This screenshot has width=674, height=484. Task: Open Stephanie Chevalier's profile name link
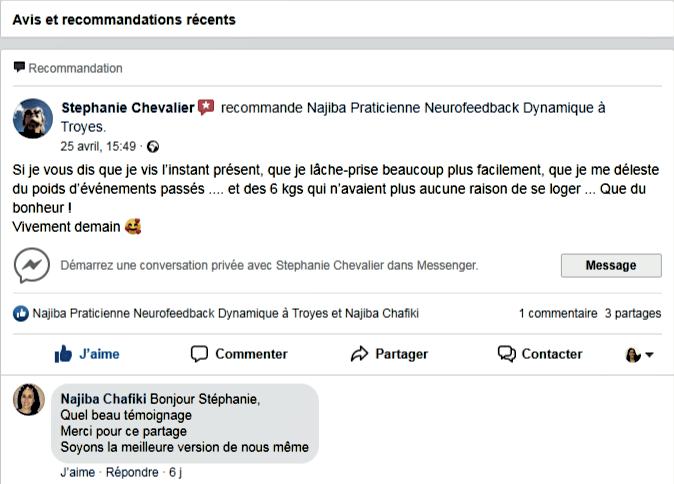pyautogui.click(x=127, y=108)
